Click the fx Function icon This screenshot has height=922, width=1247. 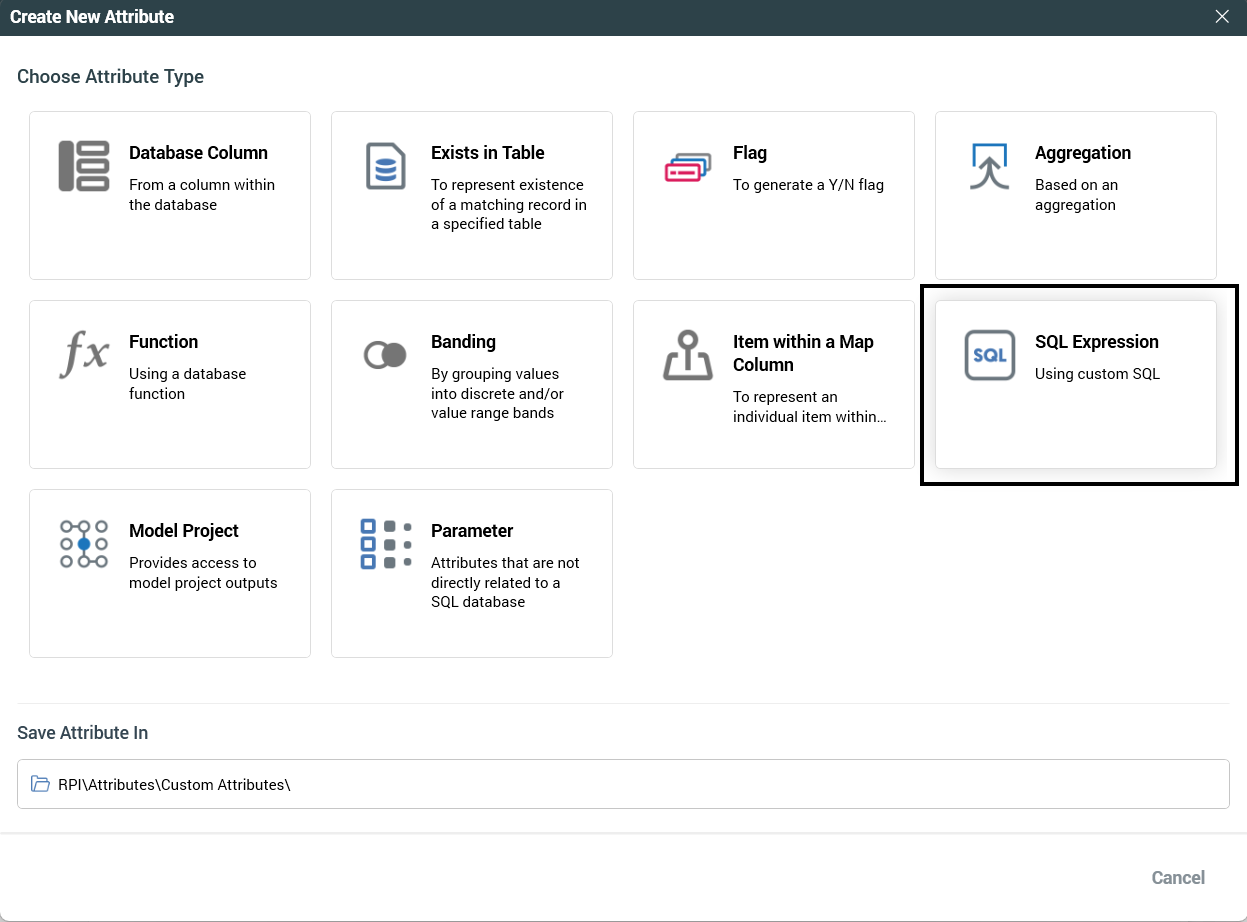point(84,355)
